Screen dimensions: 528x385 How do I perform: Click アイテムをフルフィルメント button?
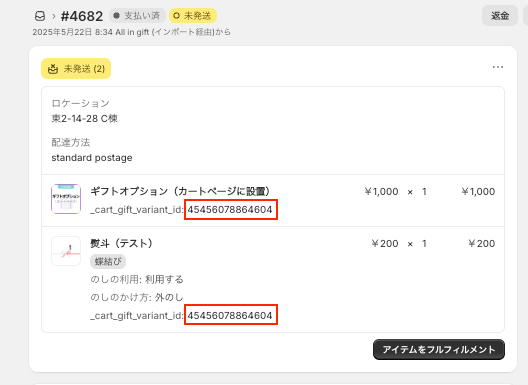(439, 349)
